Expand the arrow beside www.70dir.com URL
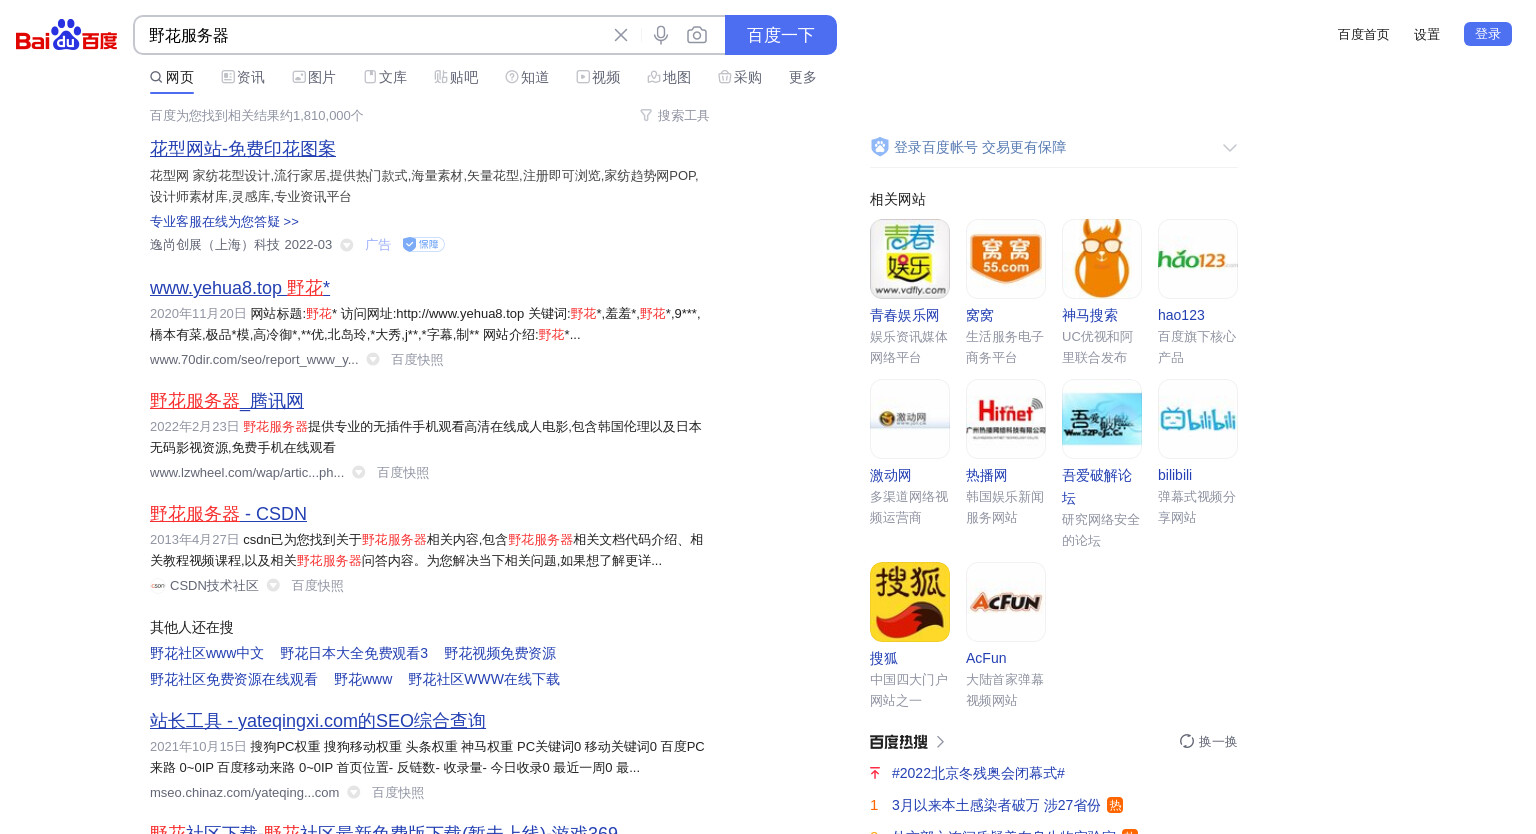Image resolution: width=1536 pixels, height=834 pixels. 373,359
